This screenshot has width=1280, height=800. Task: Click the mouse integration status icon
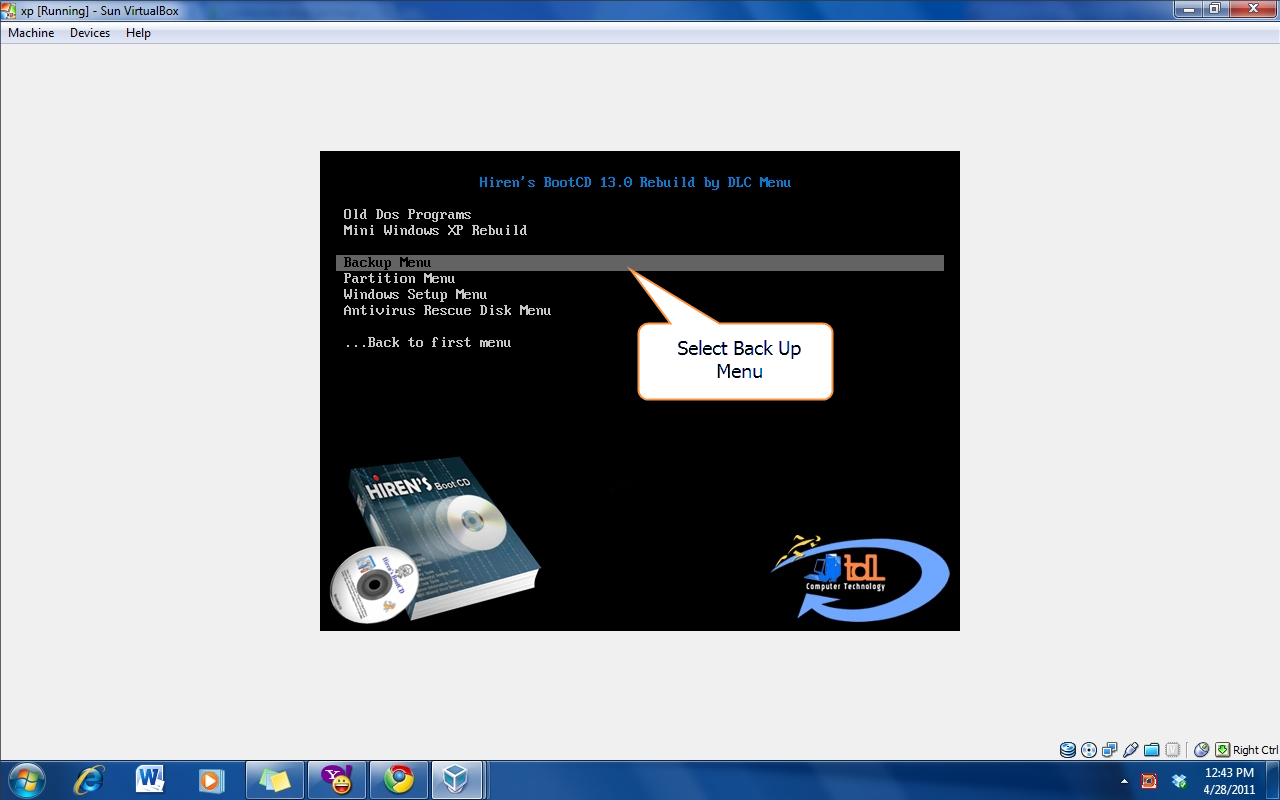(1202, 750)
